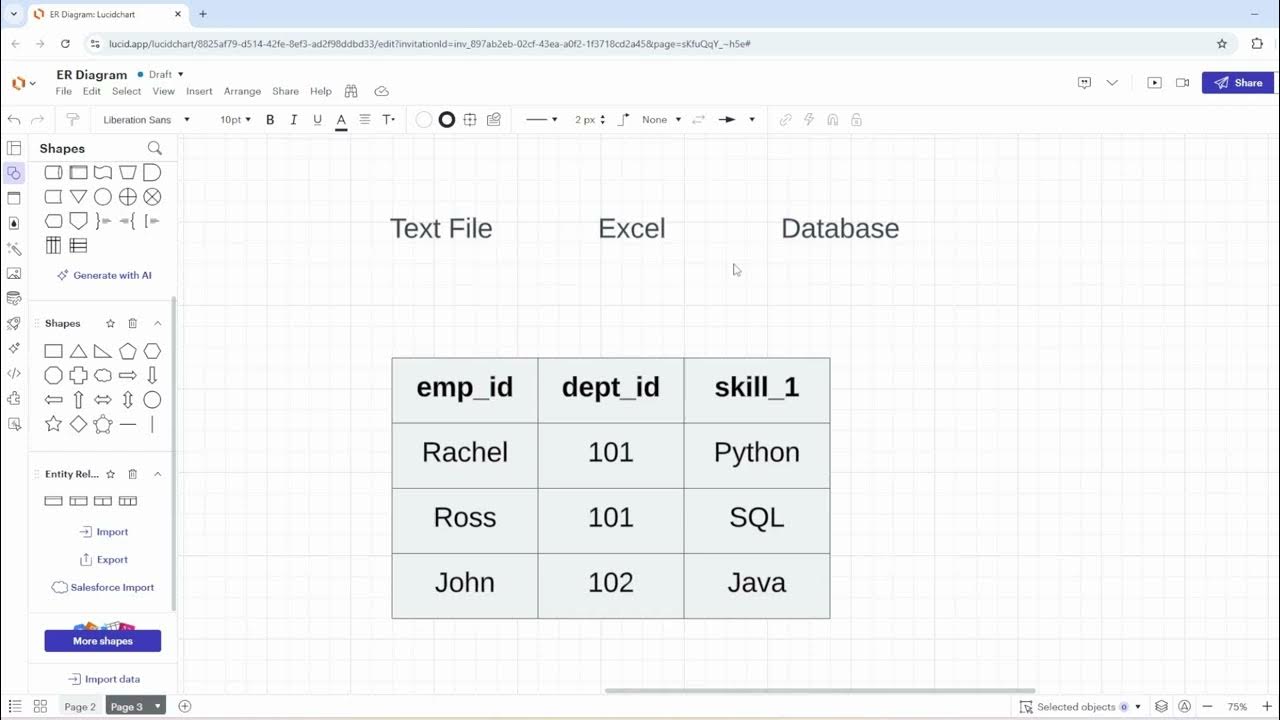Viewport: 1280px width, 720px height.
Task: Click the link icon in toolbar
Action: (x=786, y=119)
